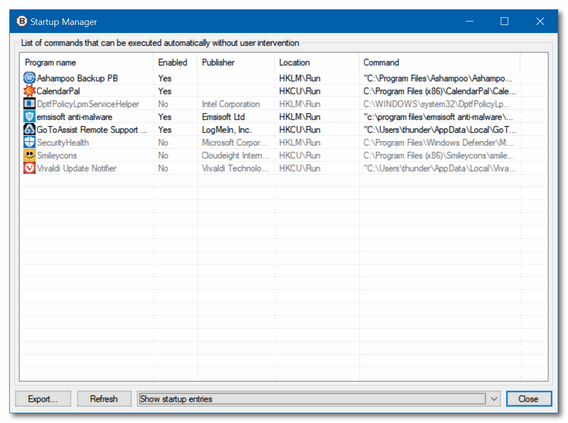Select the Emsisoft Ltd publisher cell
The image size is (568, 423).
point(223,117)
